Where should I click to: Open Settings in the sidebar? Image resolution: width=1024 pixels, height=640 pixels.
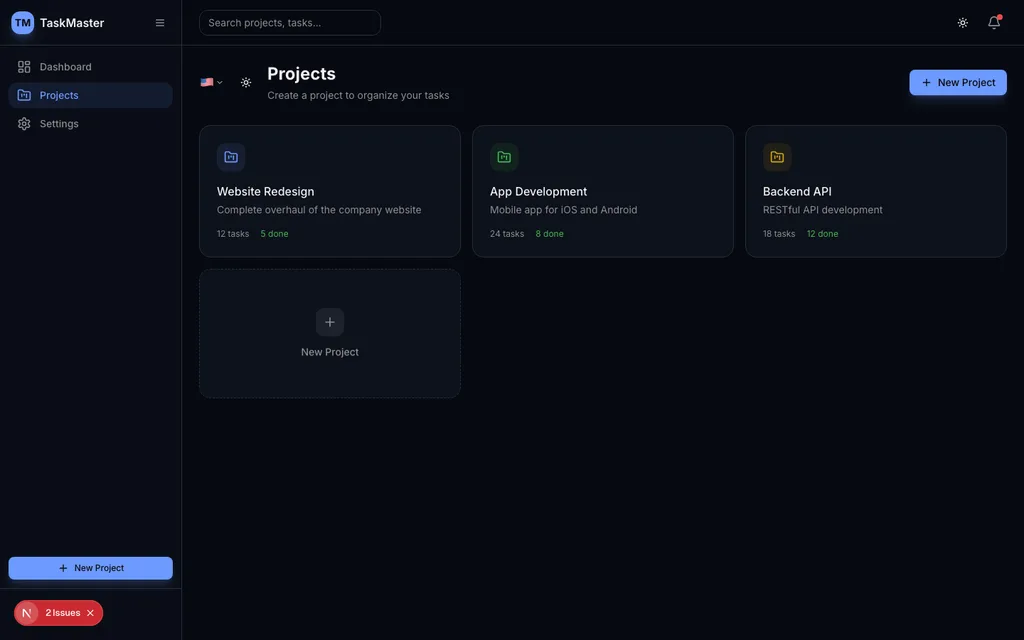pyautogui.click(x=91, y=123)
